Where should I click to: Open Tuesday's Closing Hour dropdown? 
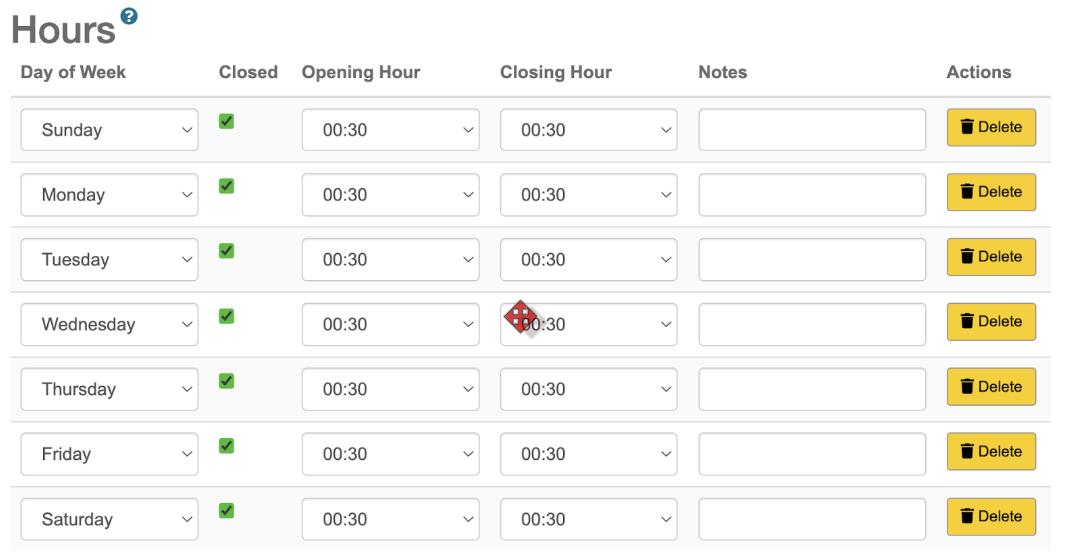(x=588, y=260)
